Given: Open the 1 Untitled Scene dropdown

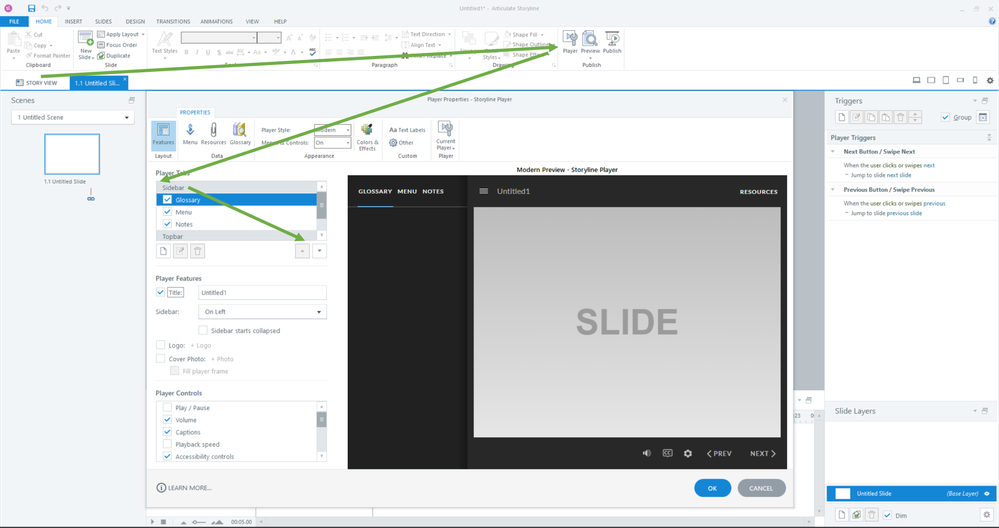Looking at the screenshot, I should [73, 117].
